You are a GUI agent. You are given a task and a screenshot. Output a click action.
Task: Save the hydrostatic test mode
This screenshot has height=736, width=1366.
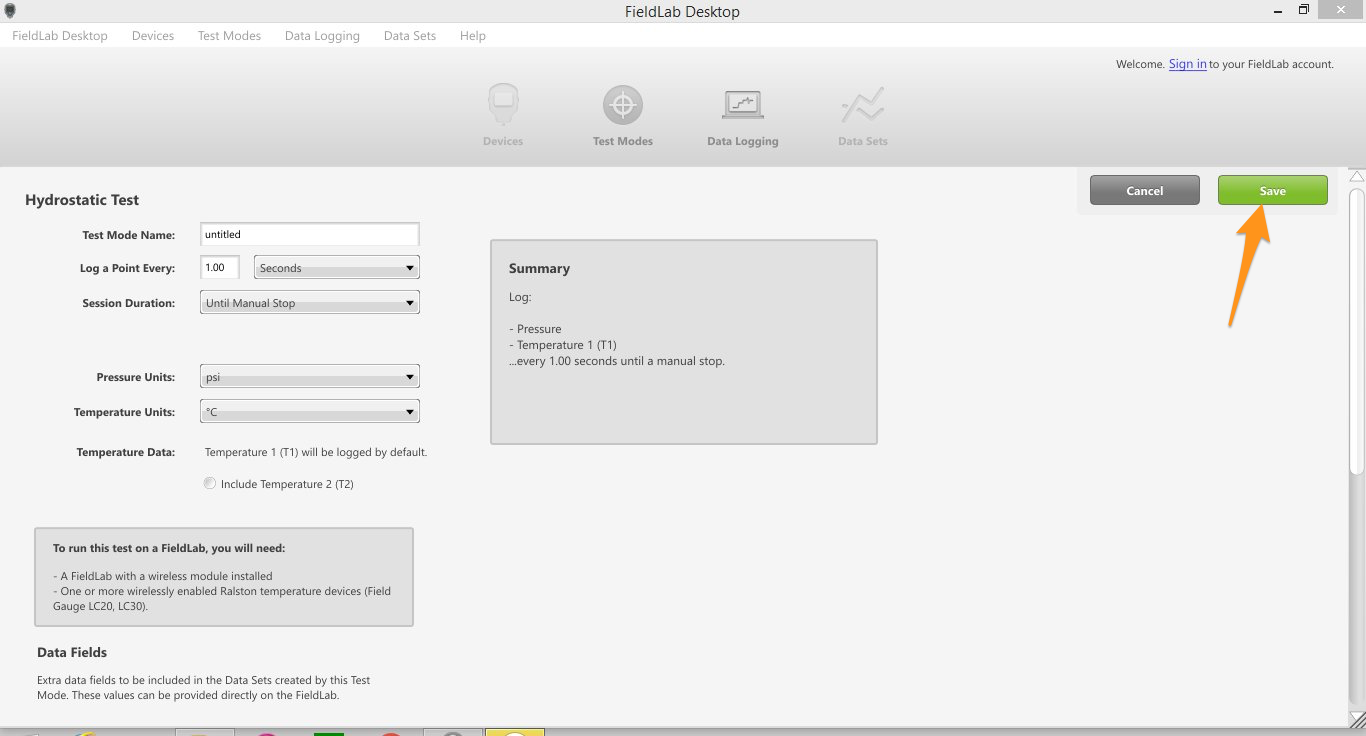(1272, 191)
